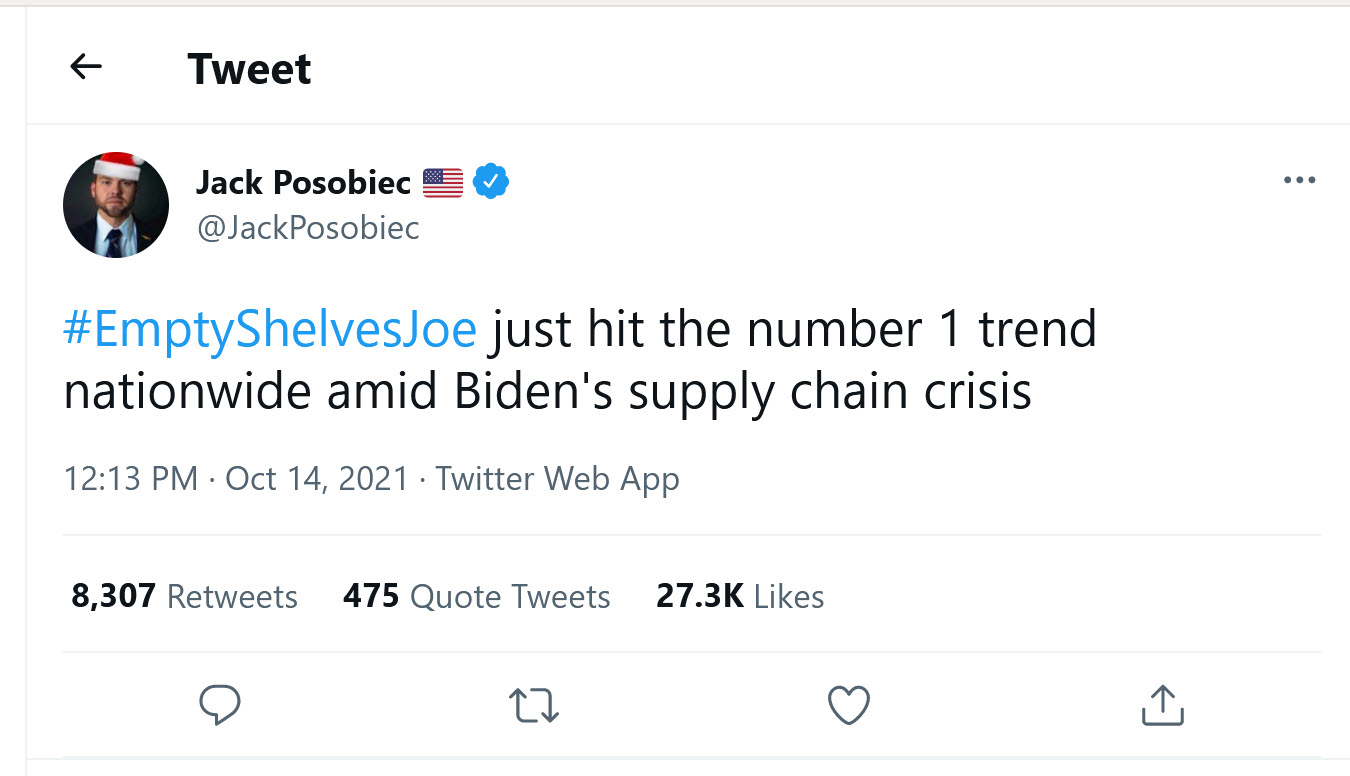
Task: Share the tweet via upload icon
Action: (1162, 705)
